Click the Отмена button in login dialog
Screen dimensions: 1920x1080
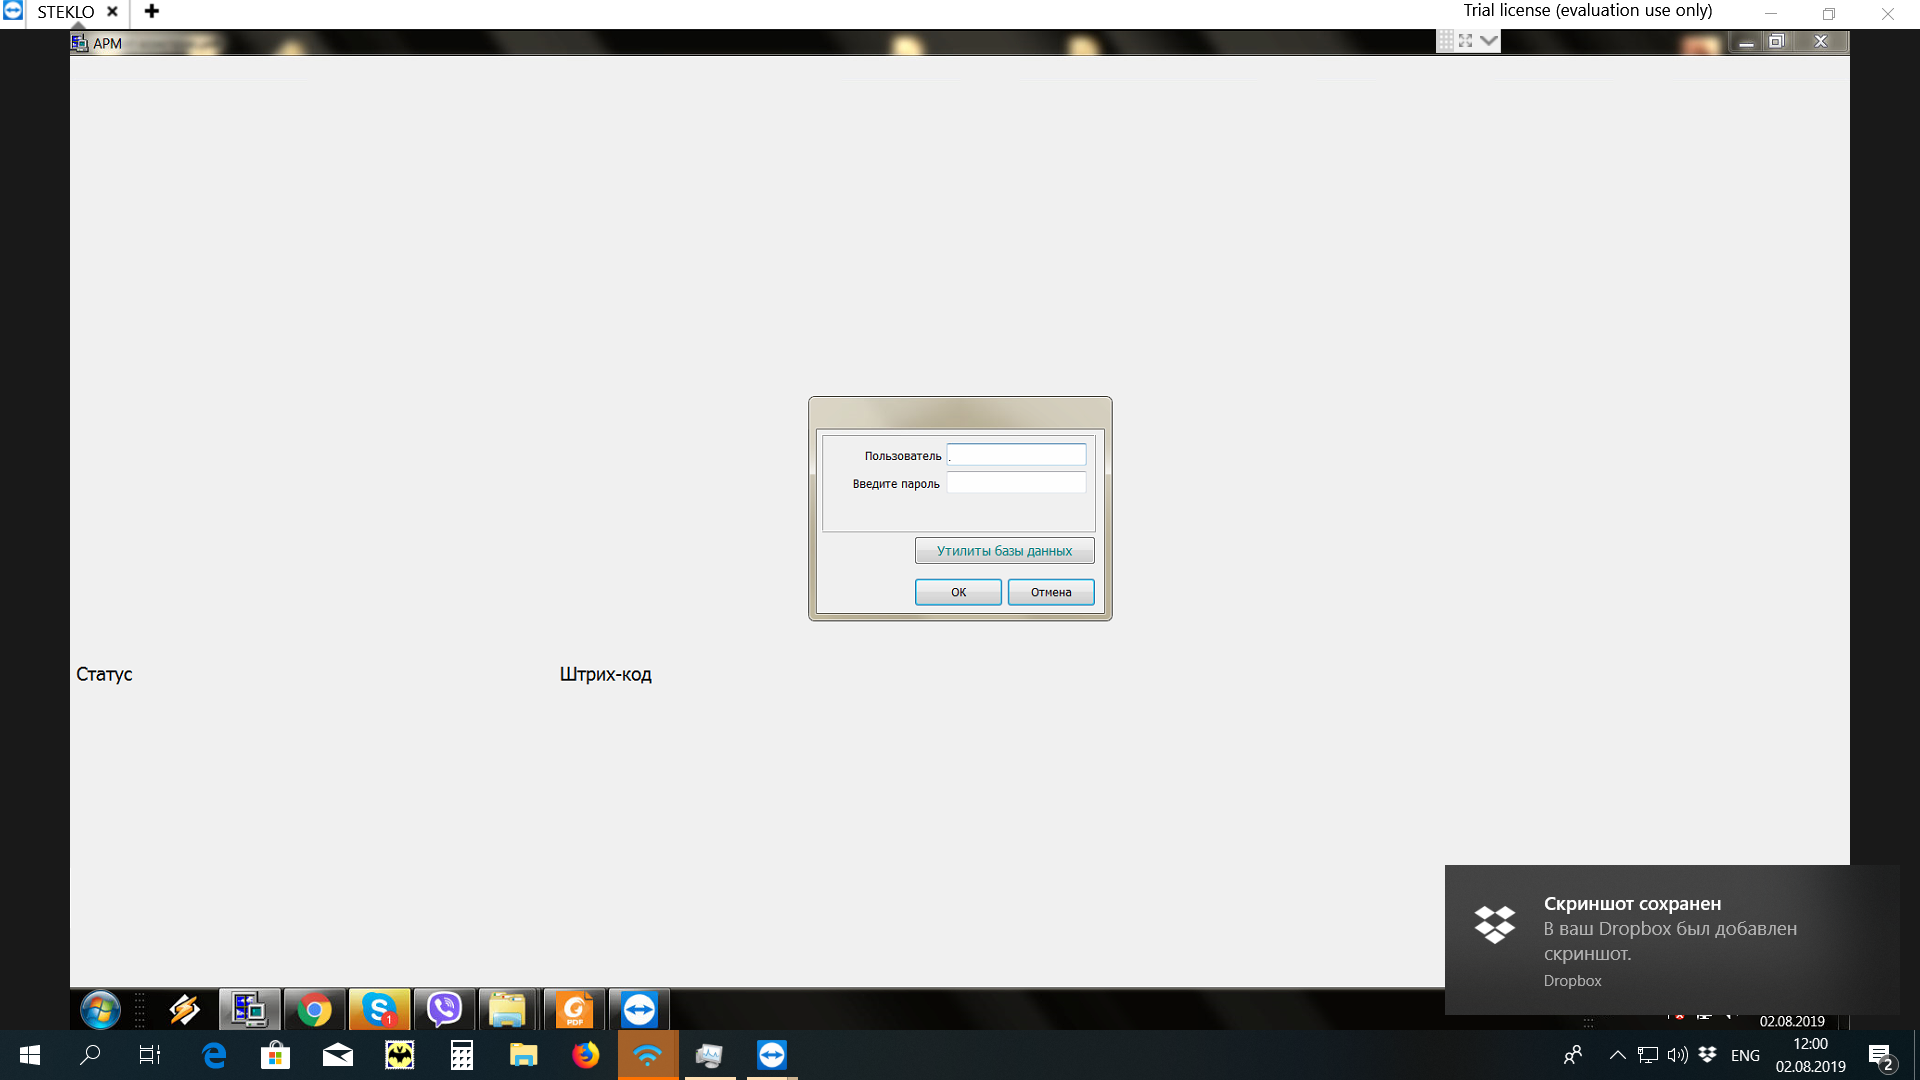click(1051, 592)
